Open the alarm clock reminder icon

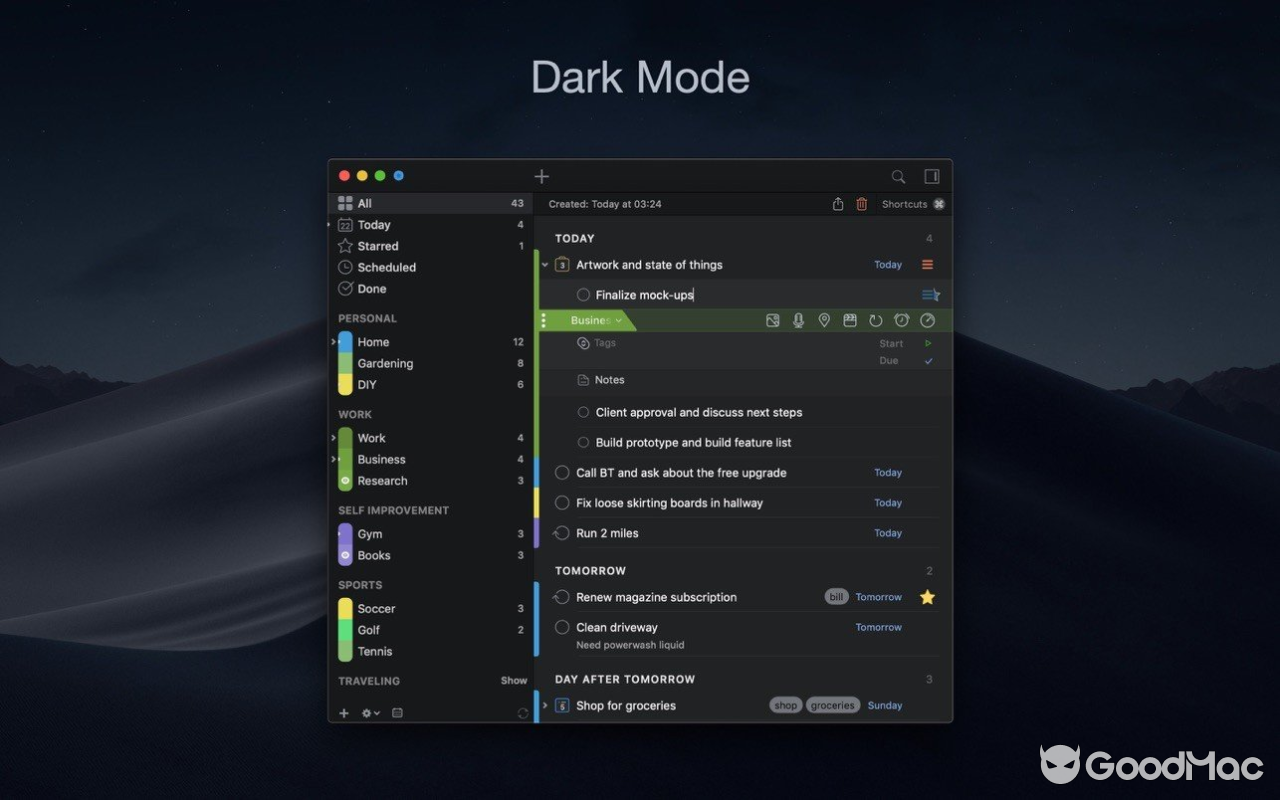tap(901, 320)
